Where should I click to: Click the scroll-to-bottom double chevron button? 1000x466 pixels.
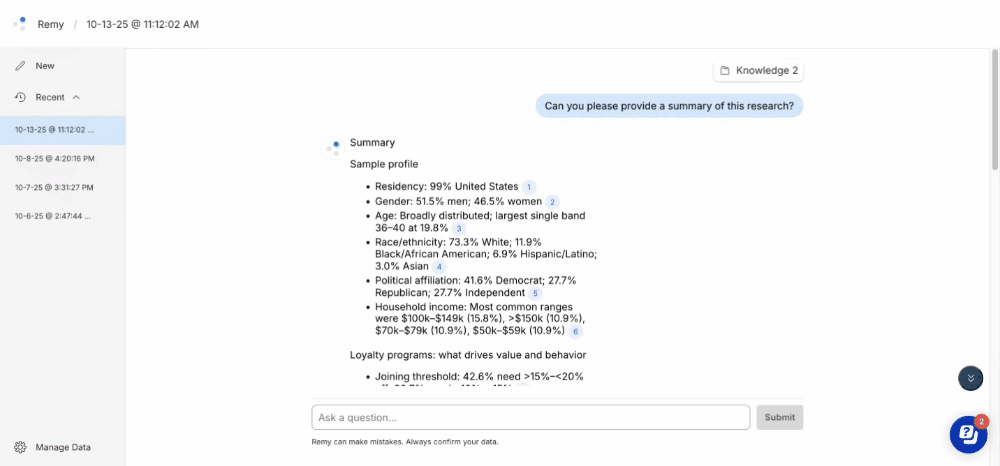(970, 379)
